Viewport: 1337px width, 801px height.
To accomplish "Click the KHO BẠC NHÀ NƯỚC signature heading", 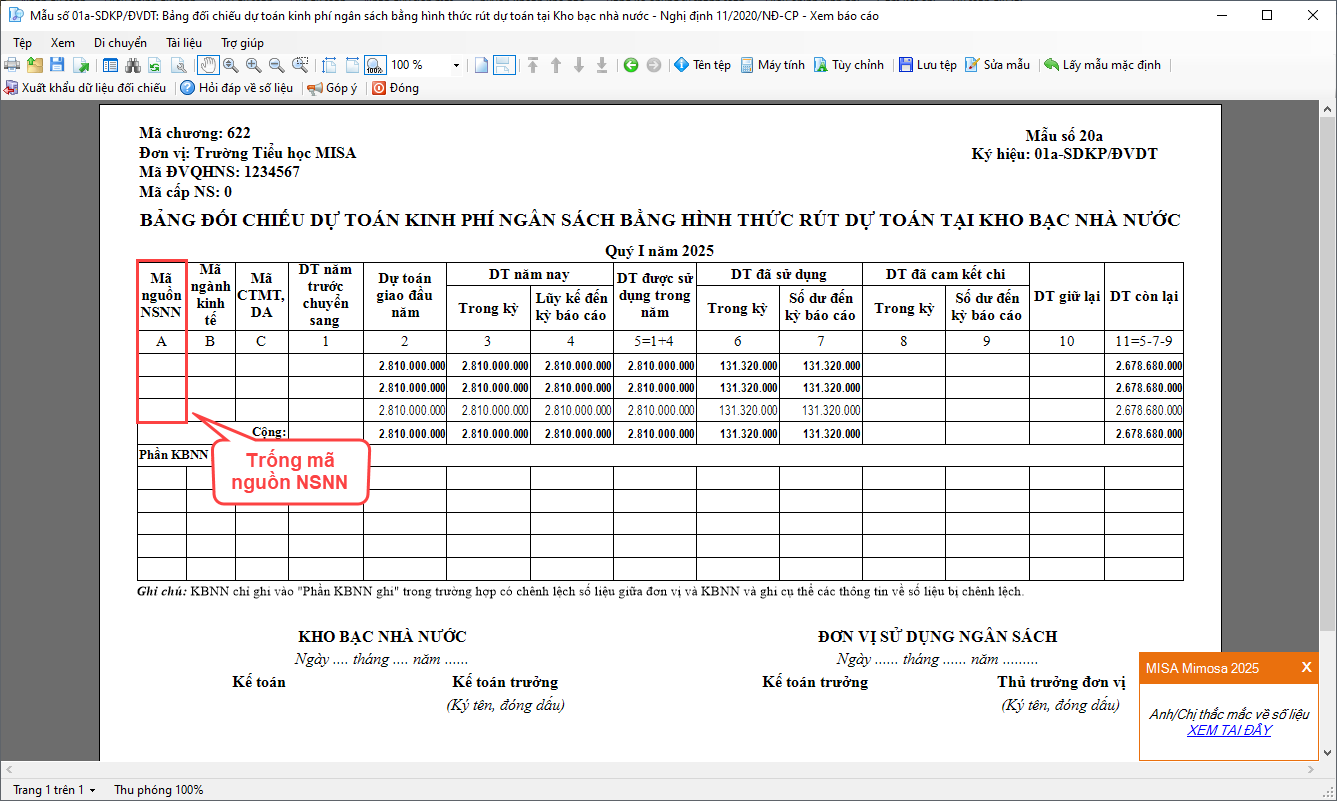I will click(382, 637).
